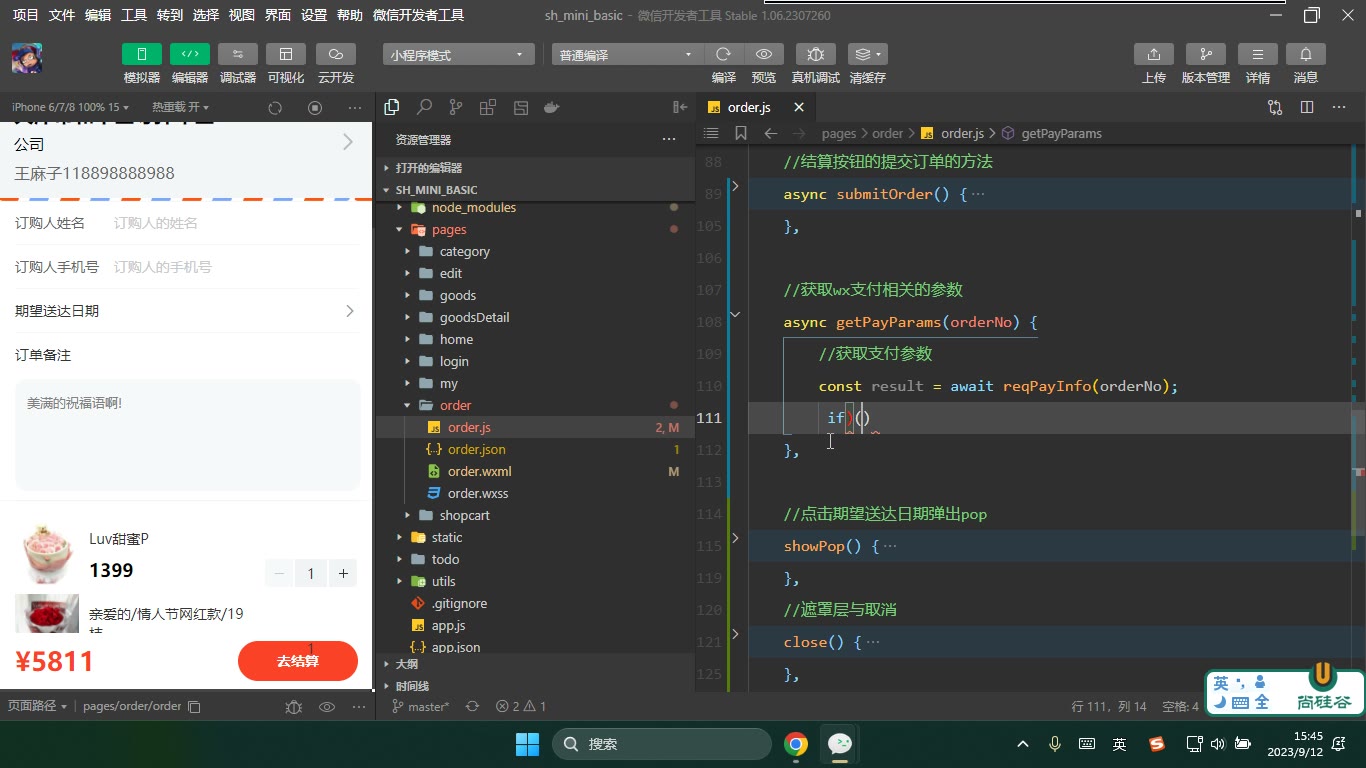This screenshot has height=768, width=1366.
Task: Click the split editor icon
Action: 1307,107
